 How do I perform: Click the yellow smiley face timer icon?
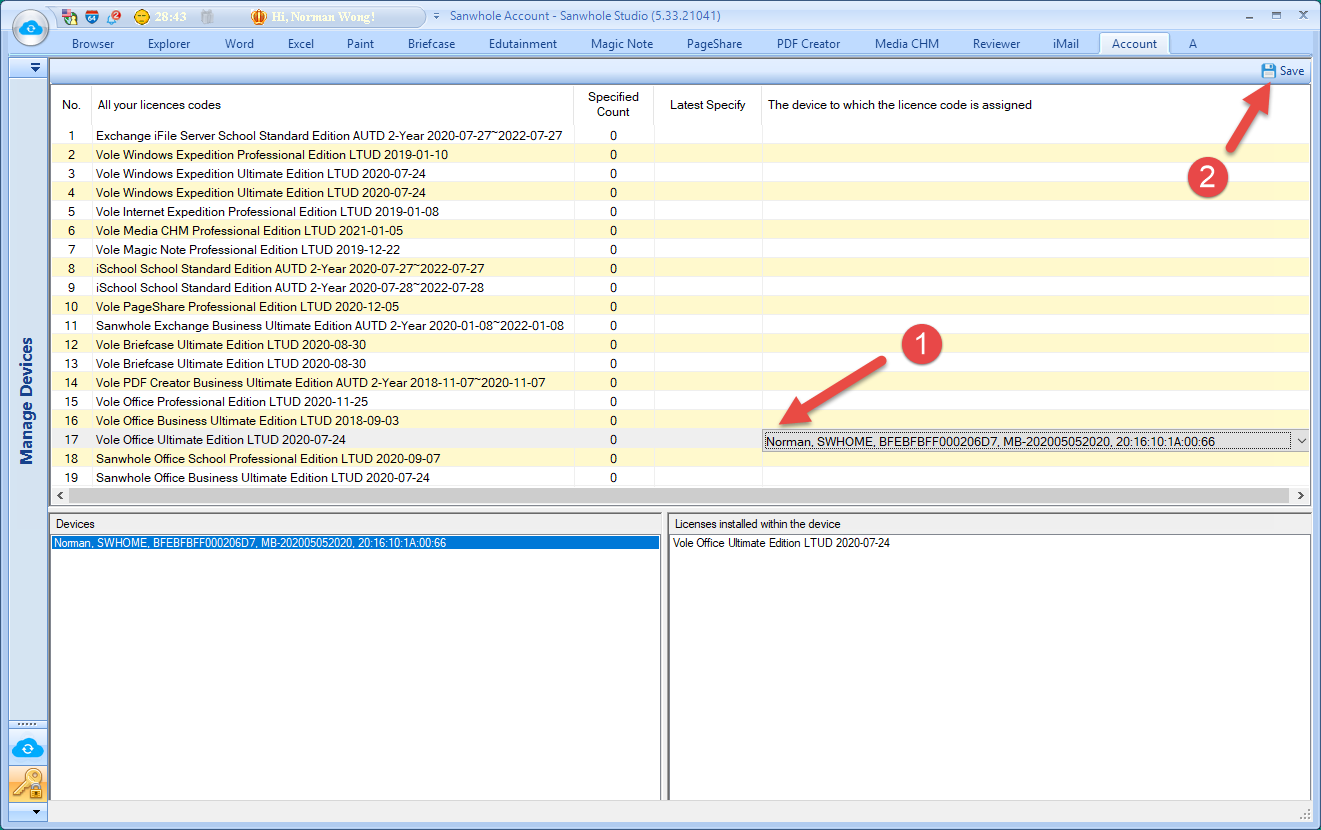point(142,17)
